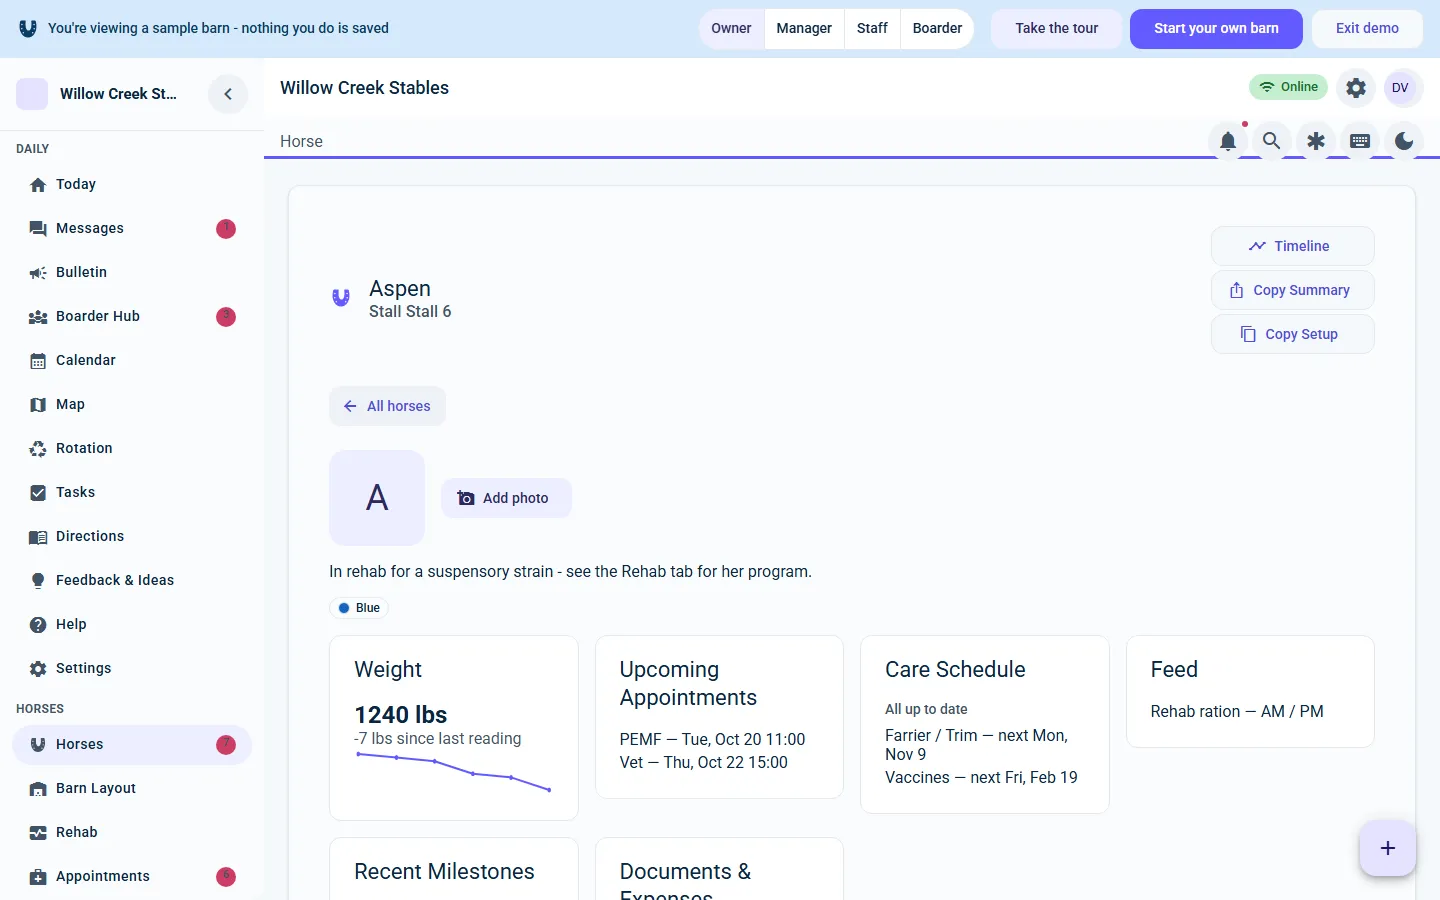Click Add photo button

click(x=506, y=498)
